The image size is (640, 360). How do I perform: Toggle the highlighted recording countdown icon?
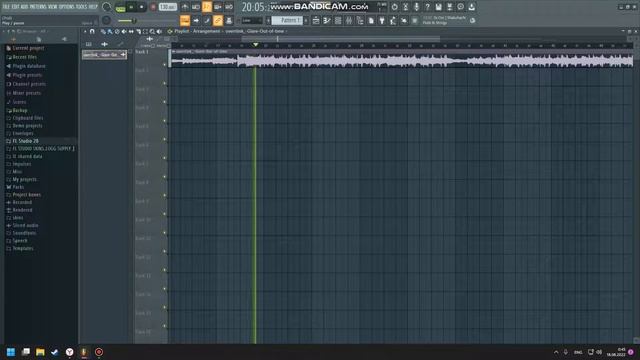207,7
